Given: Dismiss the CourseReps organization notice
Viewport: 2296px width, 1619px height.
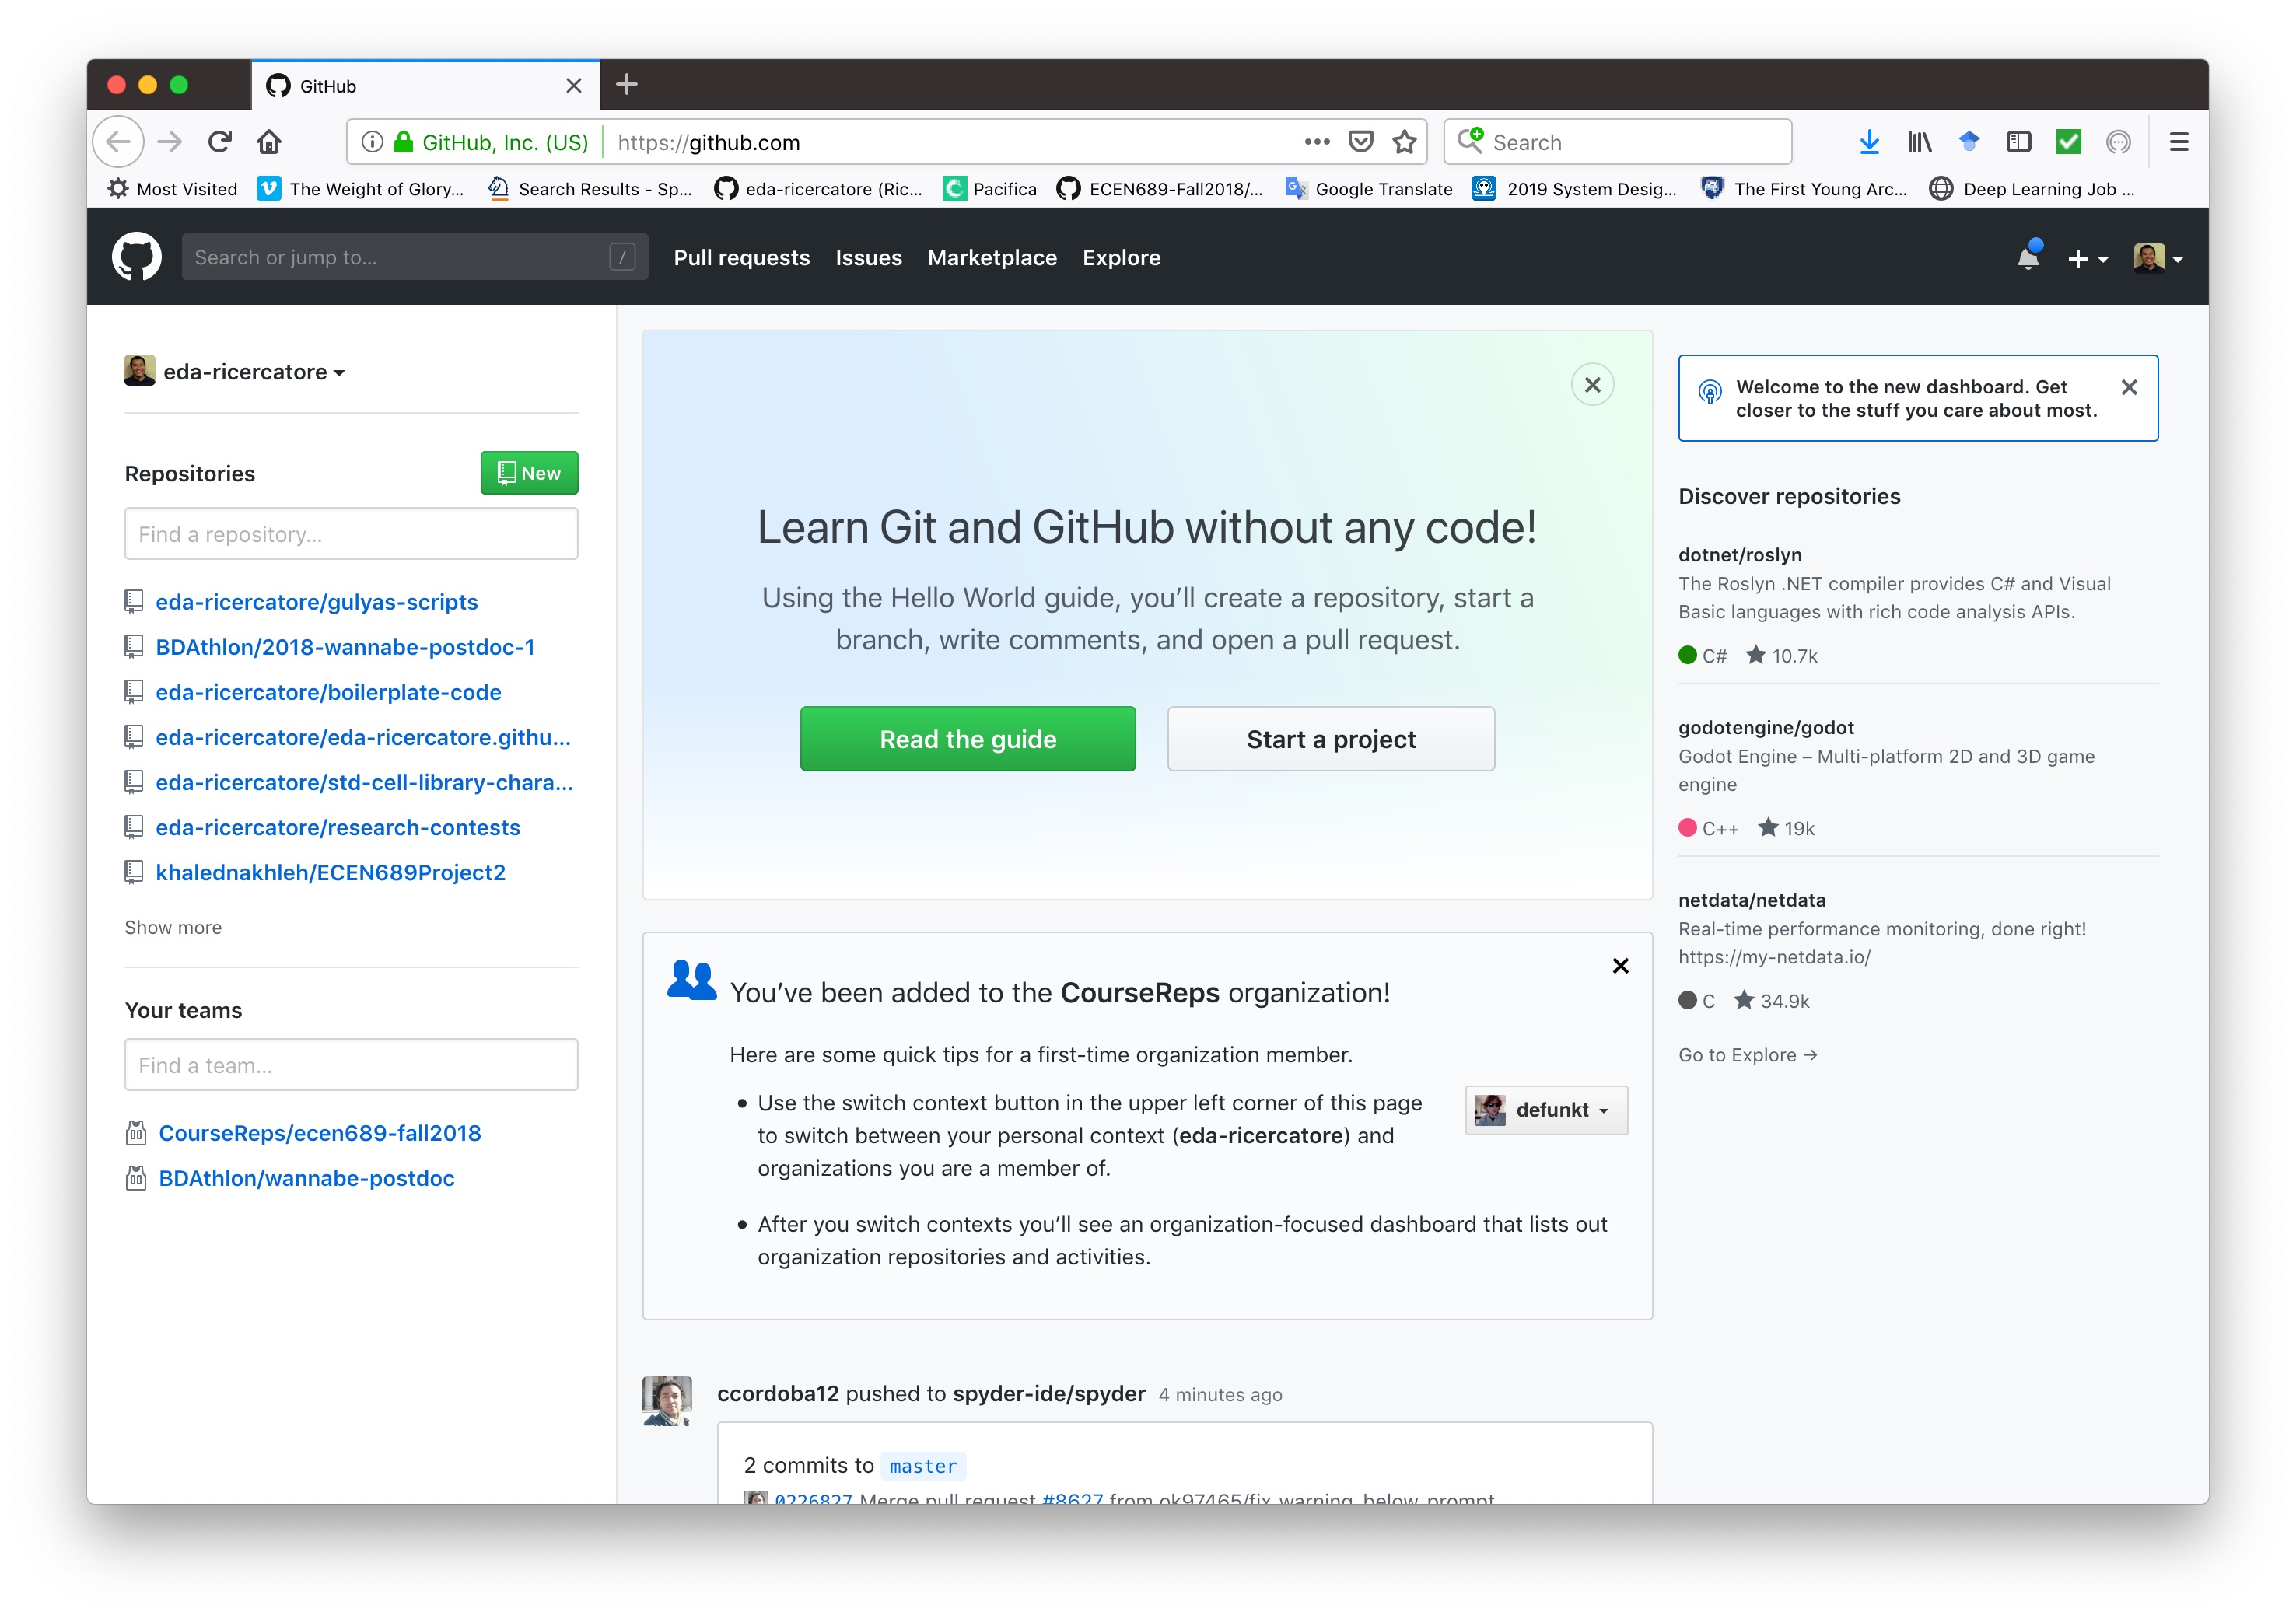Looking at the screenshot, I should click(1620, 965).
